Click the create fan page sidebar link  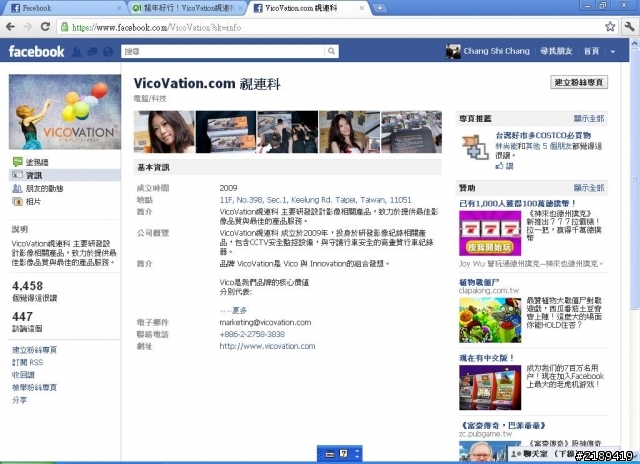coord(34,350)
